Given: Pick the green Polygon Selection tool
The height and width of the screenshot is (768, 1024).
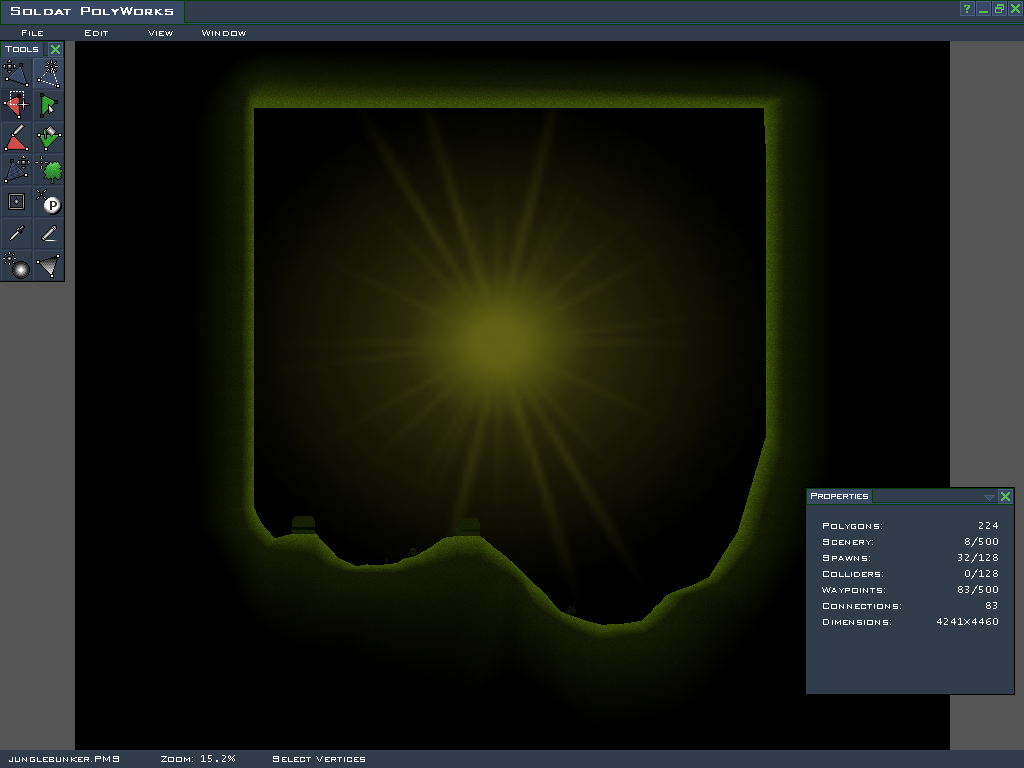Looking at the screenshot, I should click(48, 105).
